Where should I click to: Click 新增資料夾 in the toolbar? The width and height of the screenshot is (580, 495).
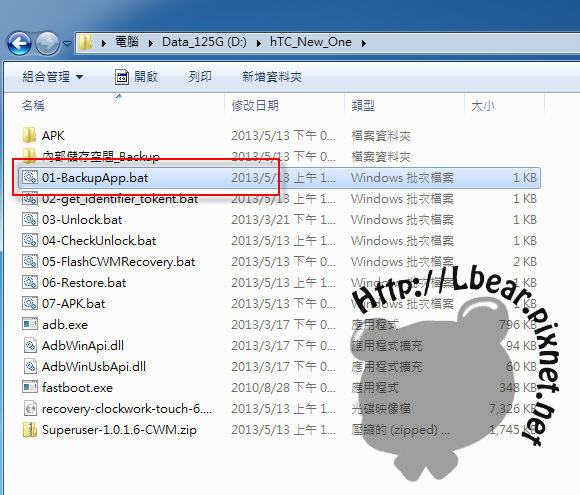point(272,77)
